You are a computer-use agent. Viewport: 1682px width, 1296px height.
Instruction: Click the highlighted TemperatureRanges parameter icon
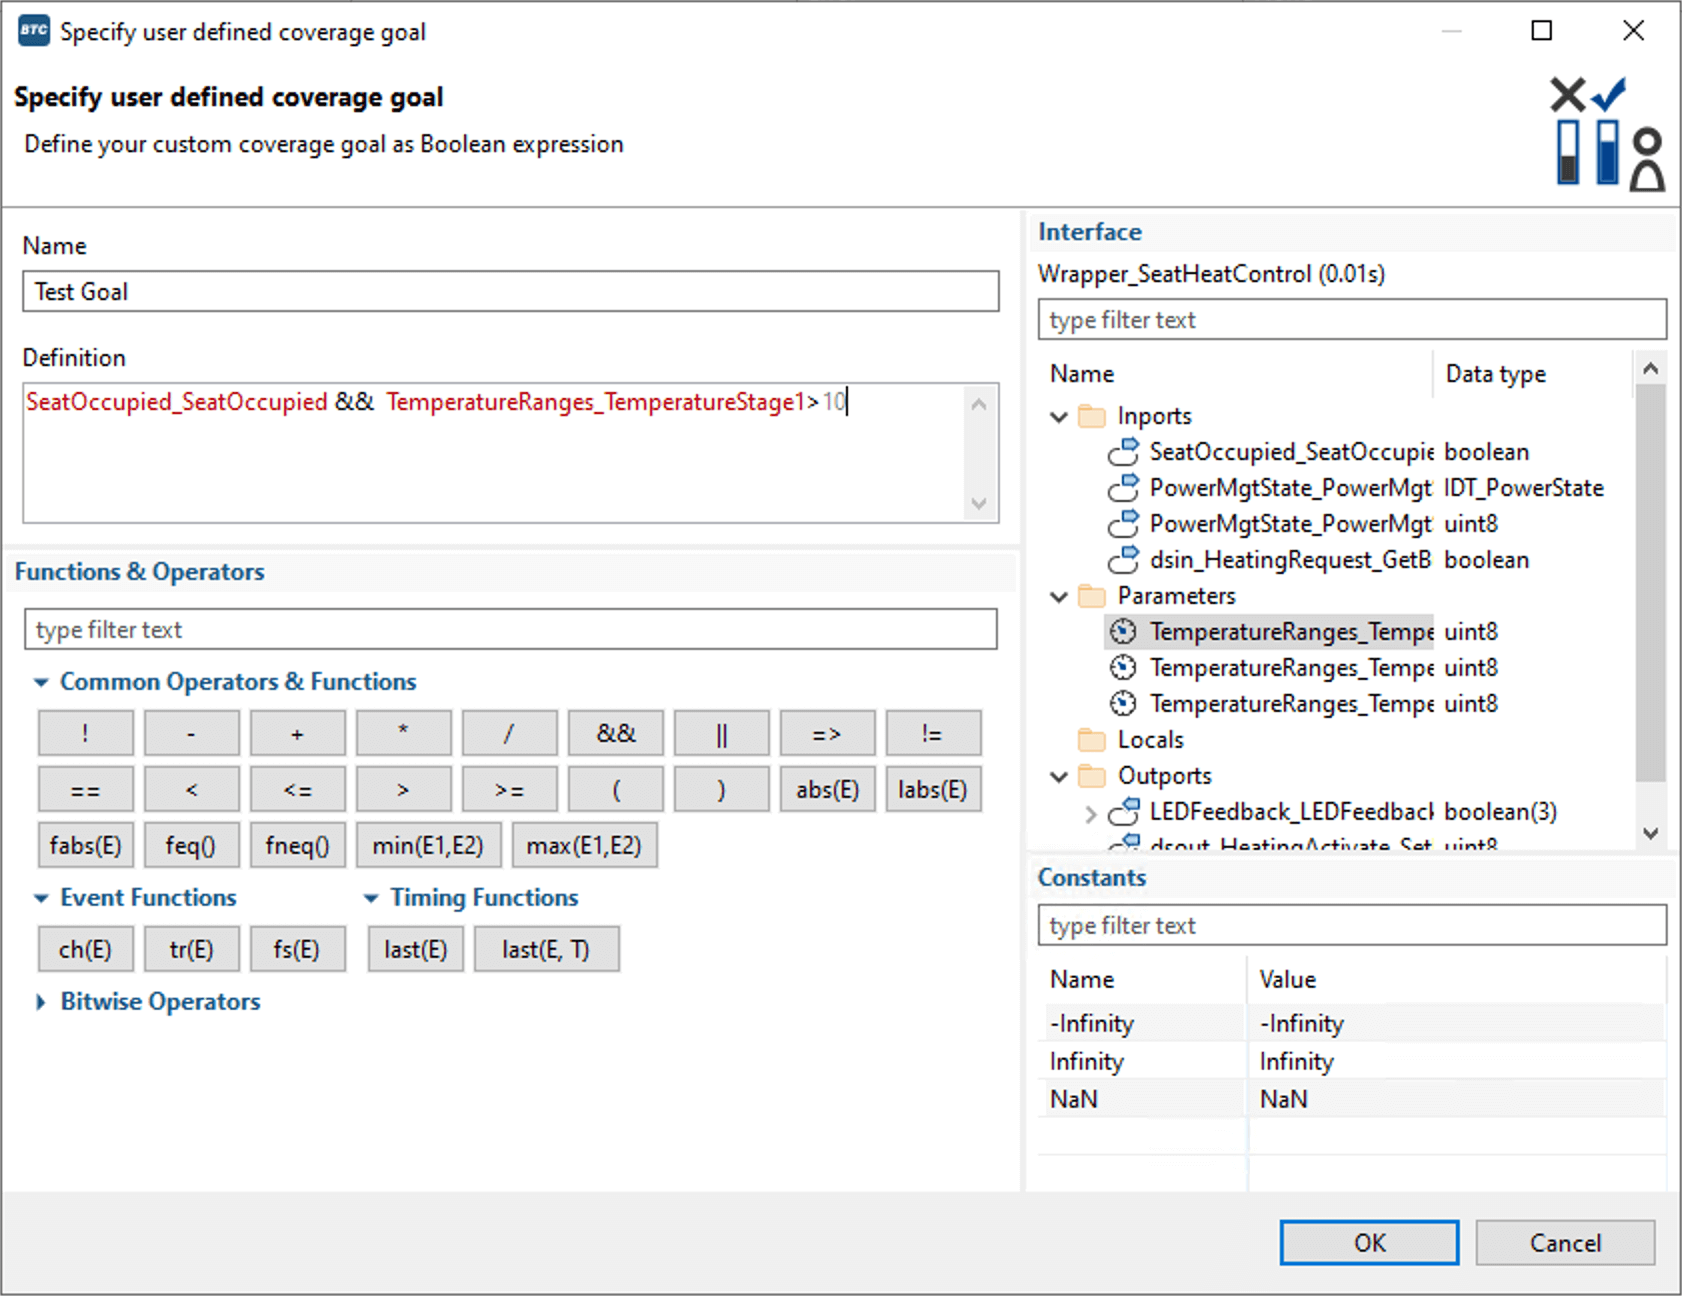pyautogui.click(x=1123, y=632)
